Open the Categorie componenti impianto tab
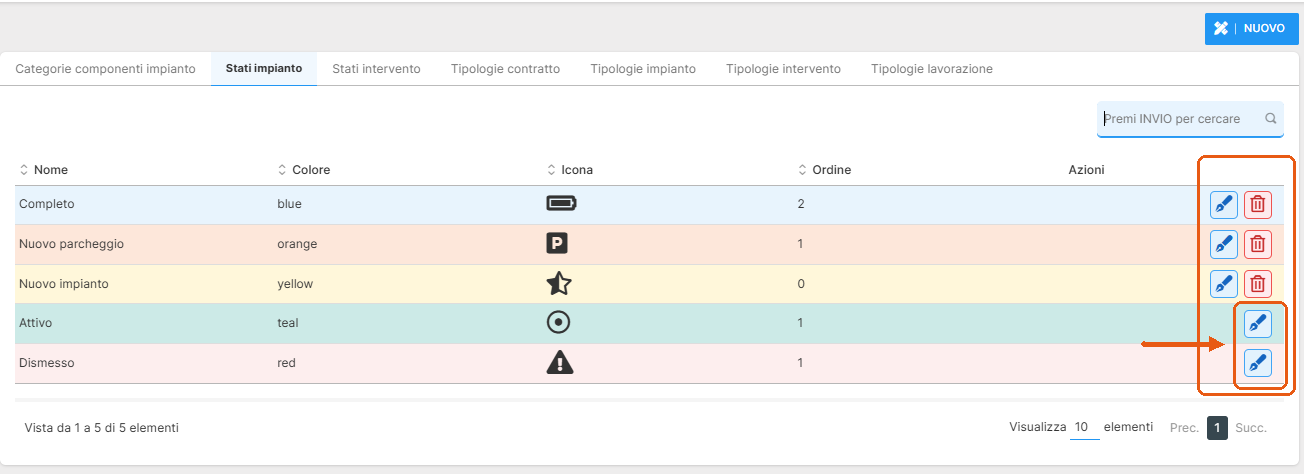1304x474 pixels. point(106,69)
